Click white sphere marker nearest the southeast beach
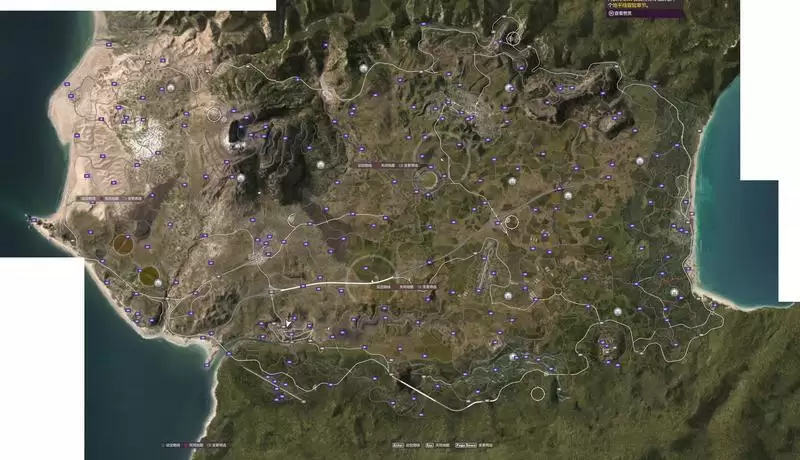Image resolution: width=800 pixels, height=460 pixels. point(674,292)
